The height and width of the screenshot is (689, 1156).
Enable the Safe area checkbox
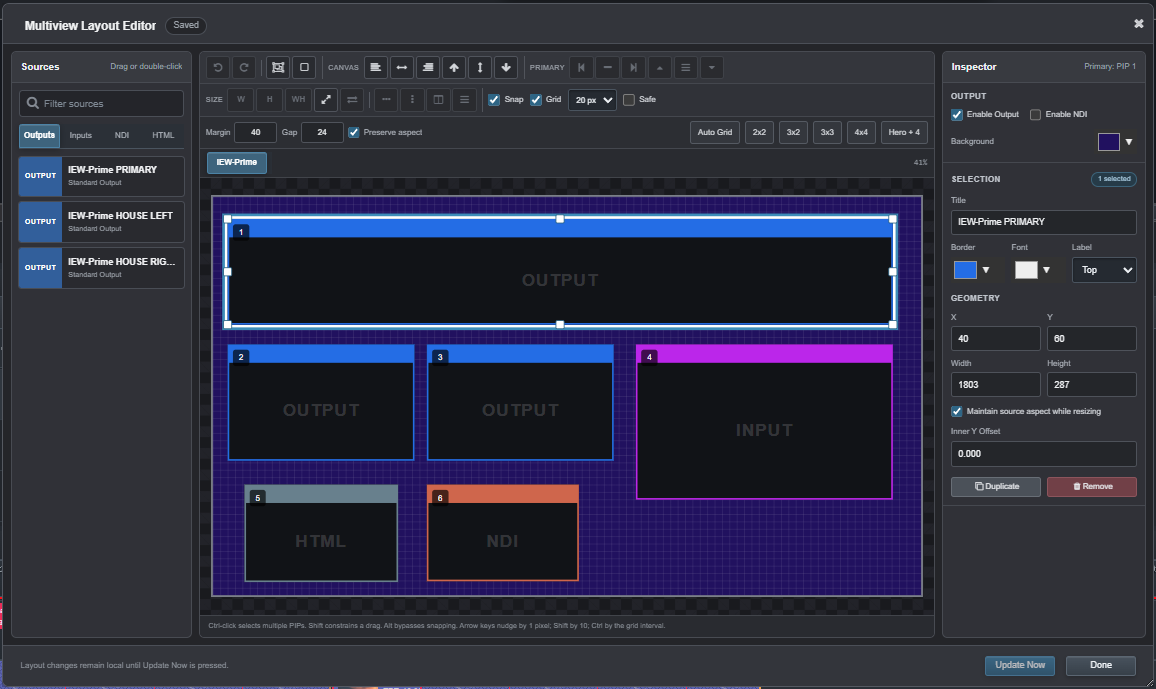tap(629, 99)
